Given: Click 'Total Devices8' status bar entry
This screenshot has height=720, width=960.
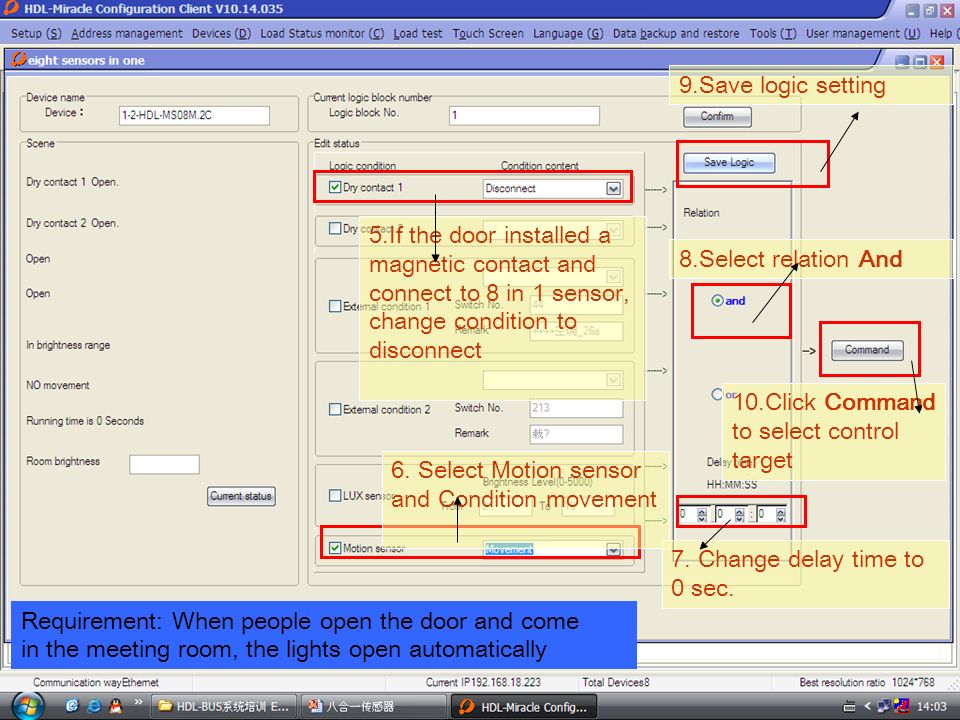Looking at the screenshot, I should click(x=615, y=682).
